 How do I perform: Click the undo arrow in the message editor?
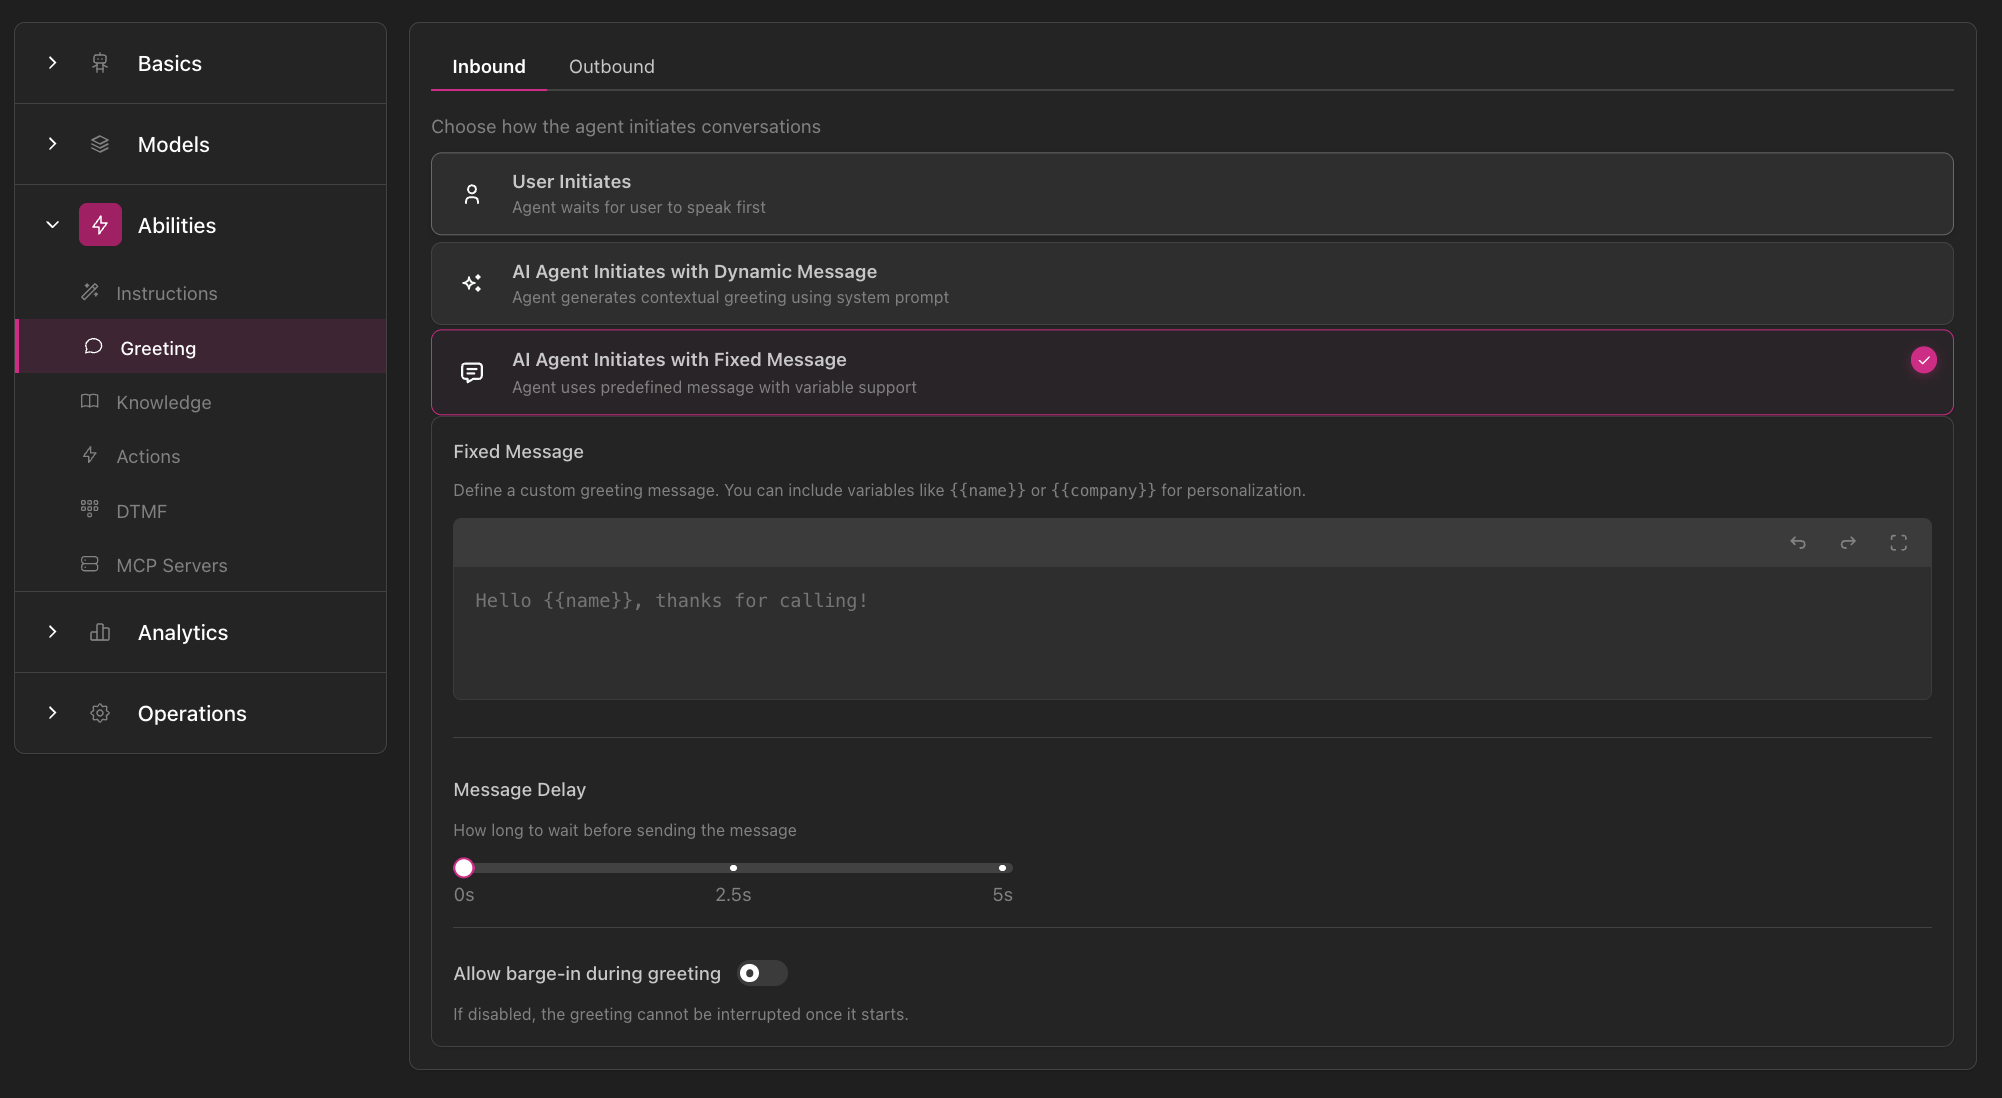click(1798, 543)
